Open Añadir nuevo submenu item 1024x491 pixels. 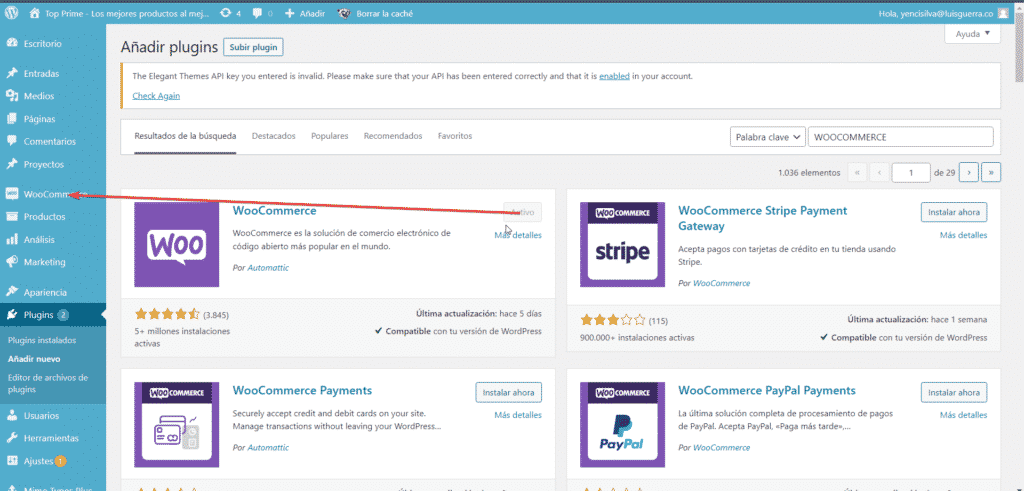pyautogui.click(x=34, y=358)
